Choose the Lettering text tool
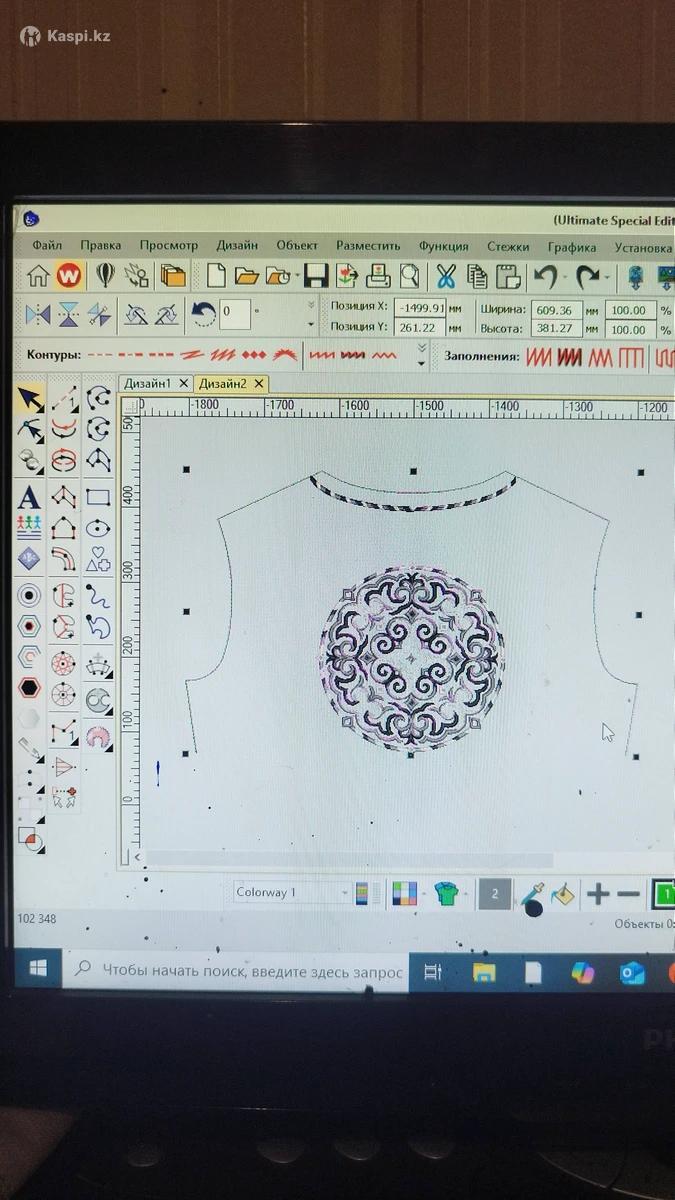Viewport: 675px width, 1200px height. pos(29,496)
